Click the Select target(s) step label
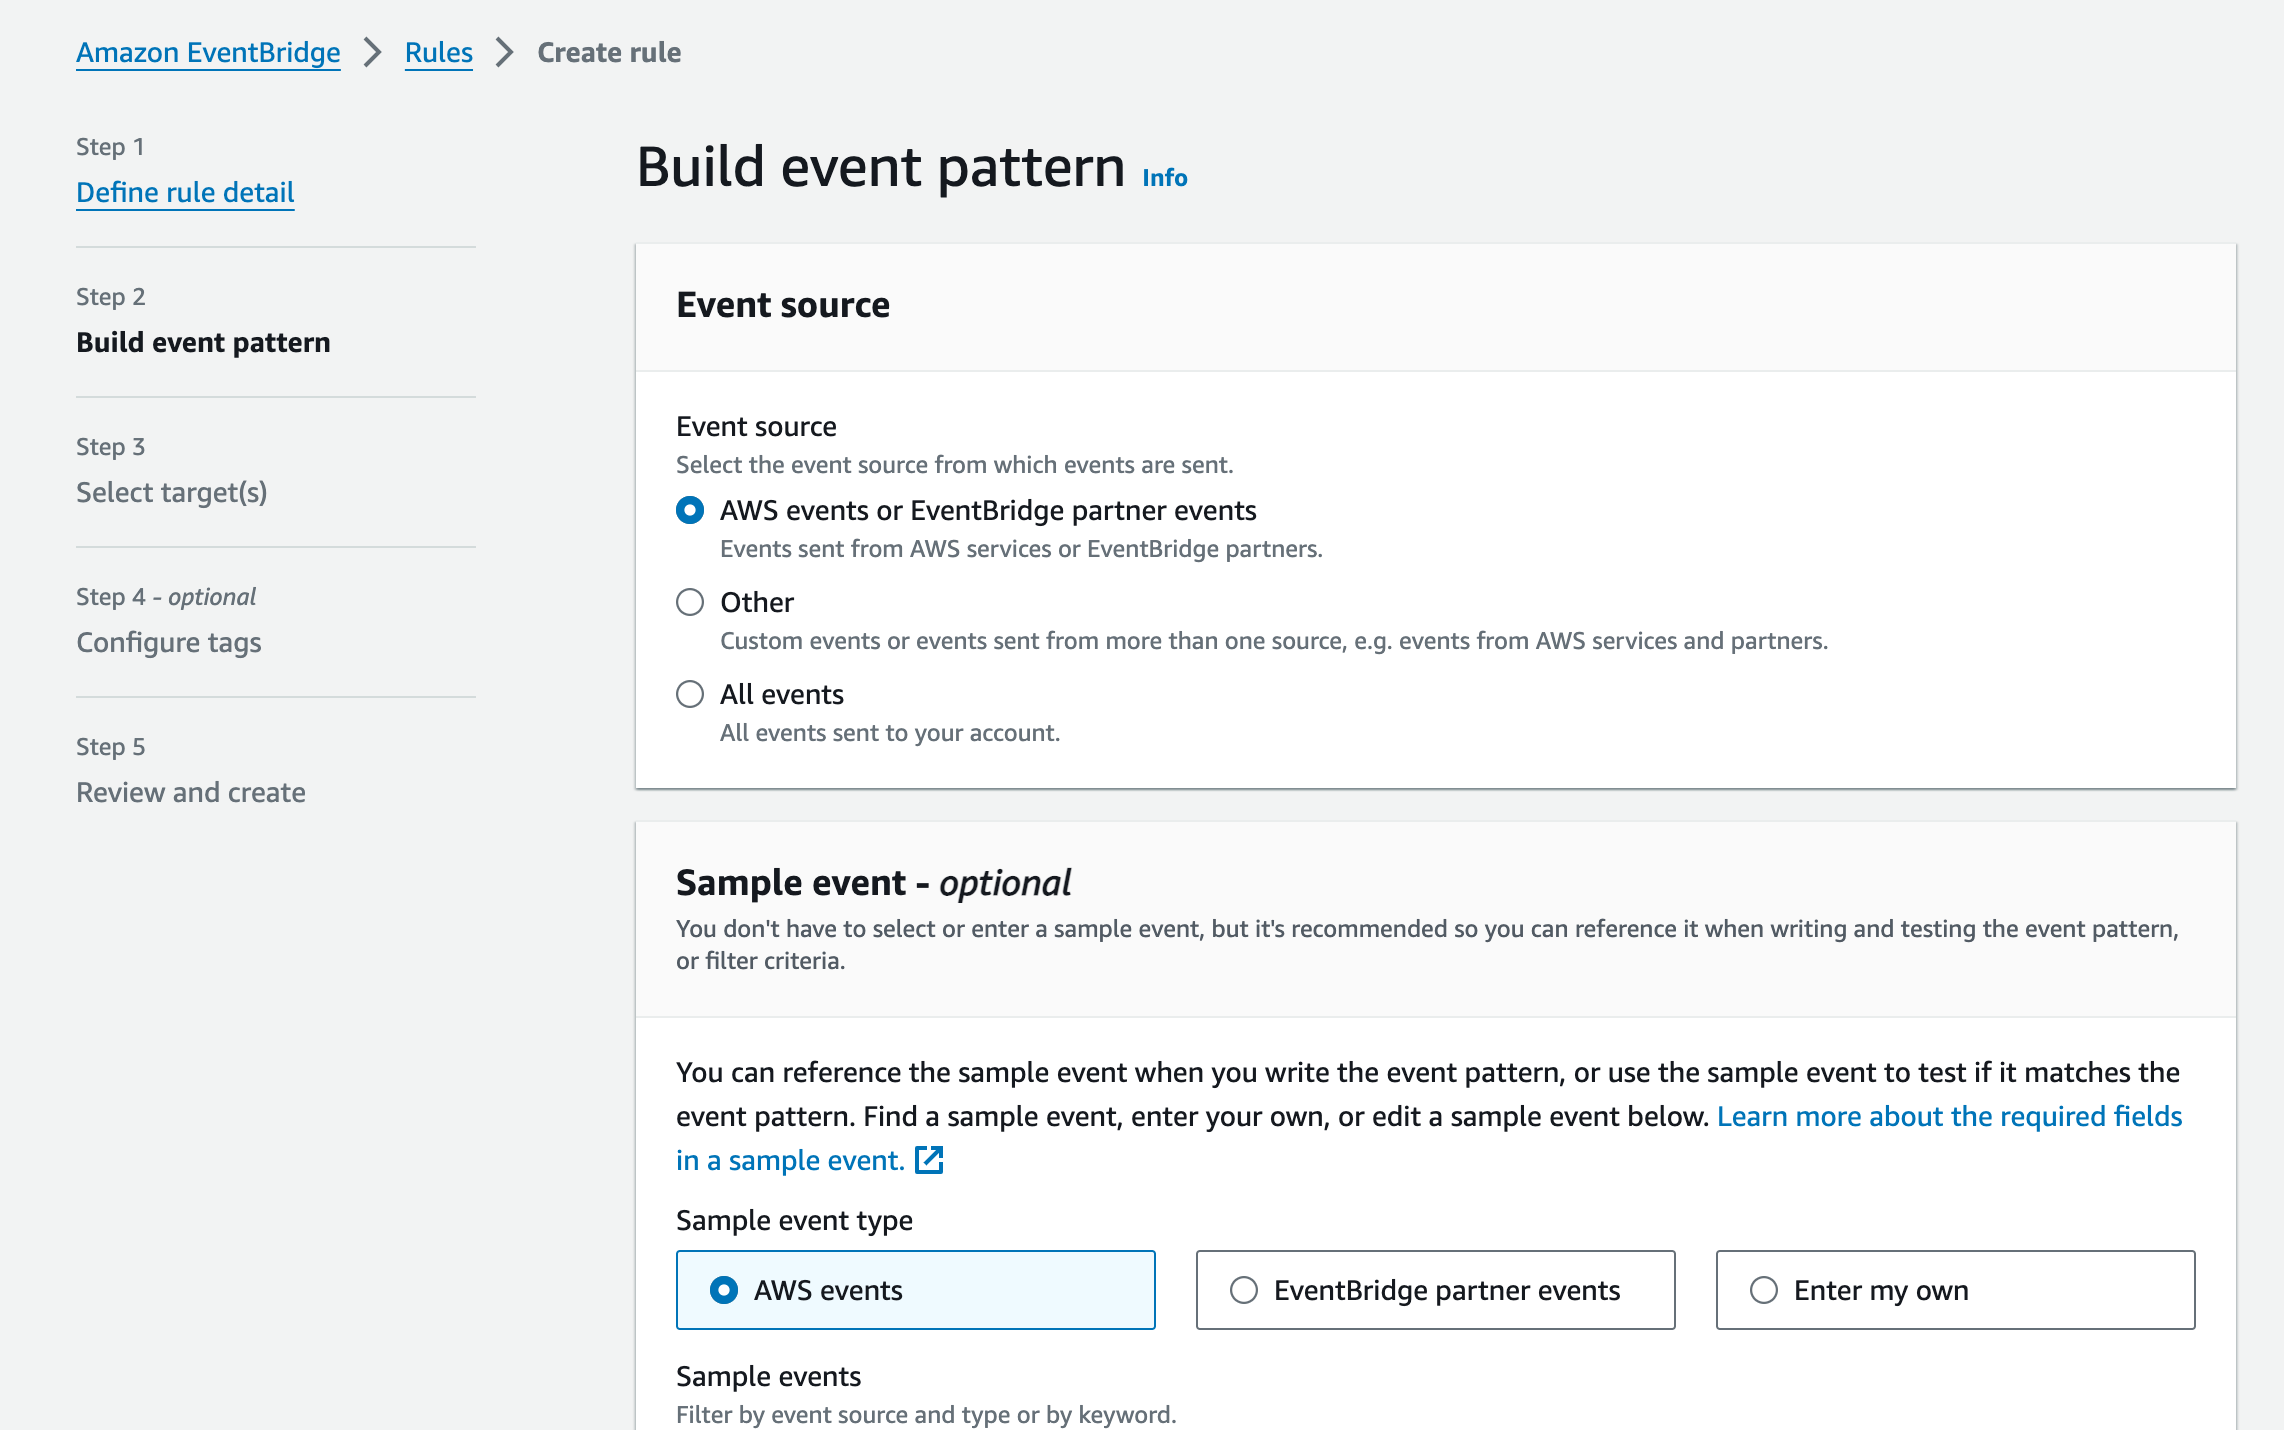This screenshot has height=1430, width=2284. pyautogui.click(x=172, y=492)
